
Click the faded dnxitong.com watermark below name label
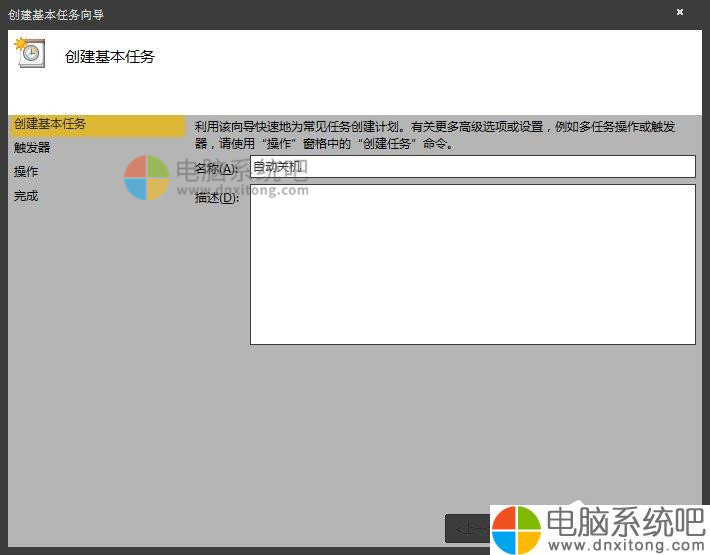tap(243, 189)
